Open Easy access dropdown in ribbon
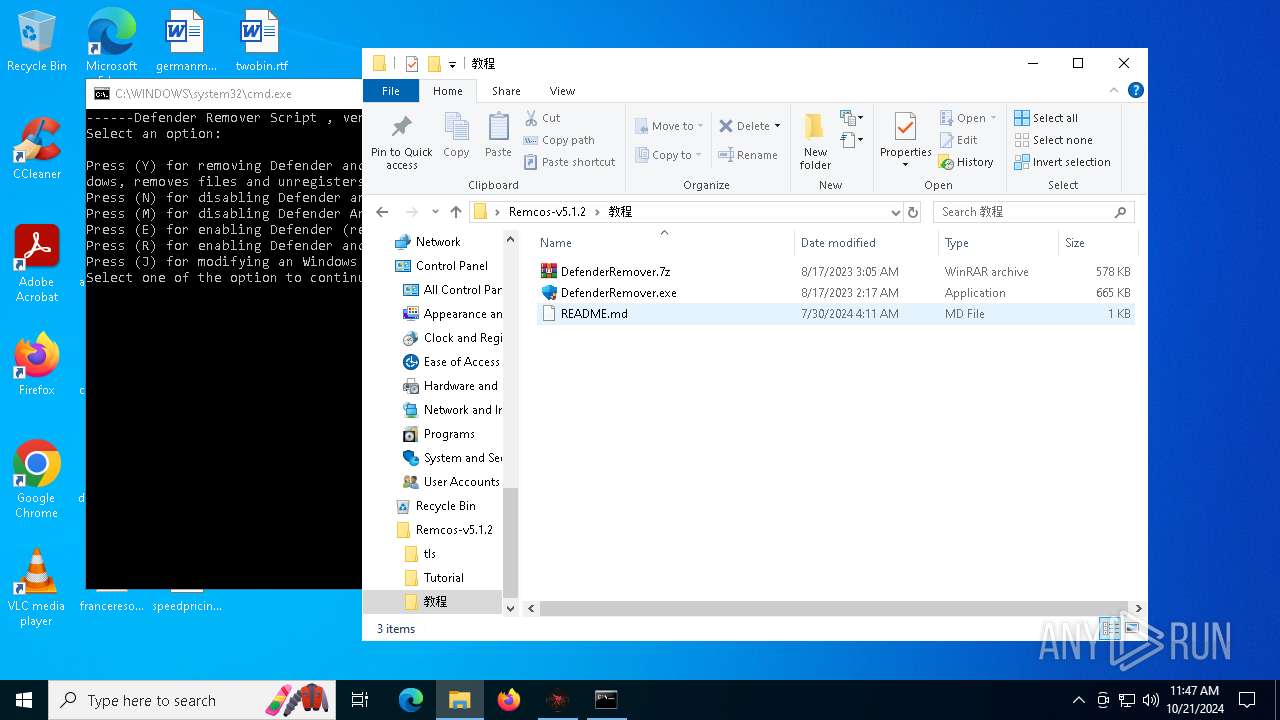This screenshot has width=1280, height=720. (x=852, y=140)
